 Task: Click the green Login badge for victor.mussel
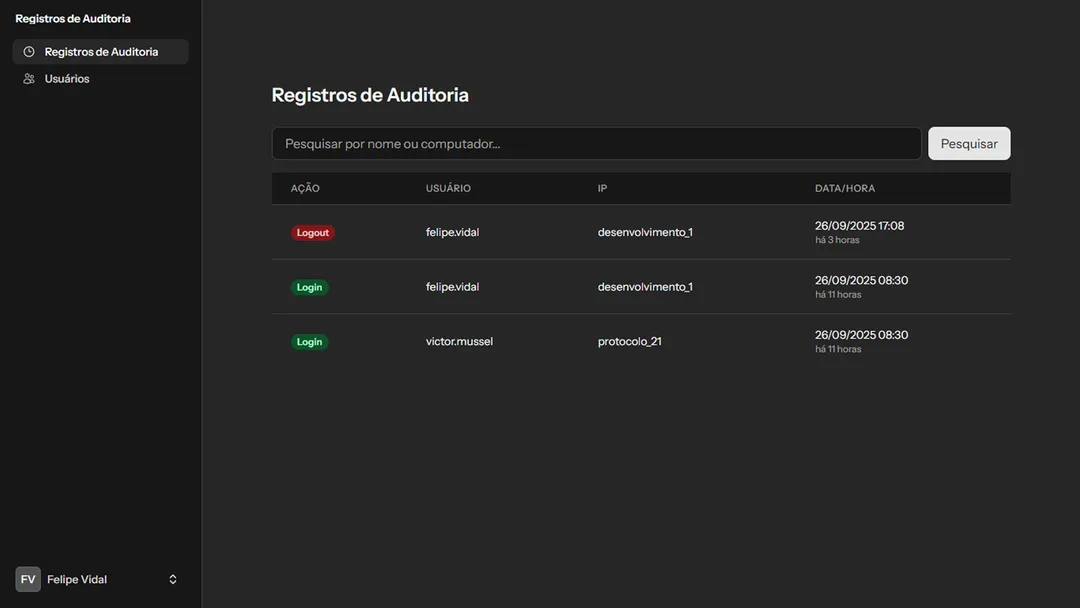(x=309, y=341)
